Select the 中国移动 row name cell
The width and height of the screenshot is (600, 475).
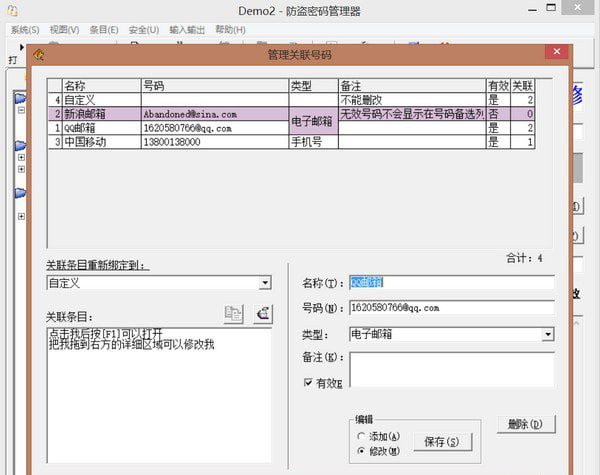pyautogui.click(x=101, y=142)
